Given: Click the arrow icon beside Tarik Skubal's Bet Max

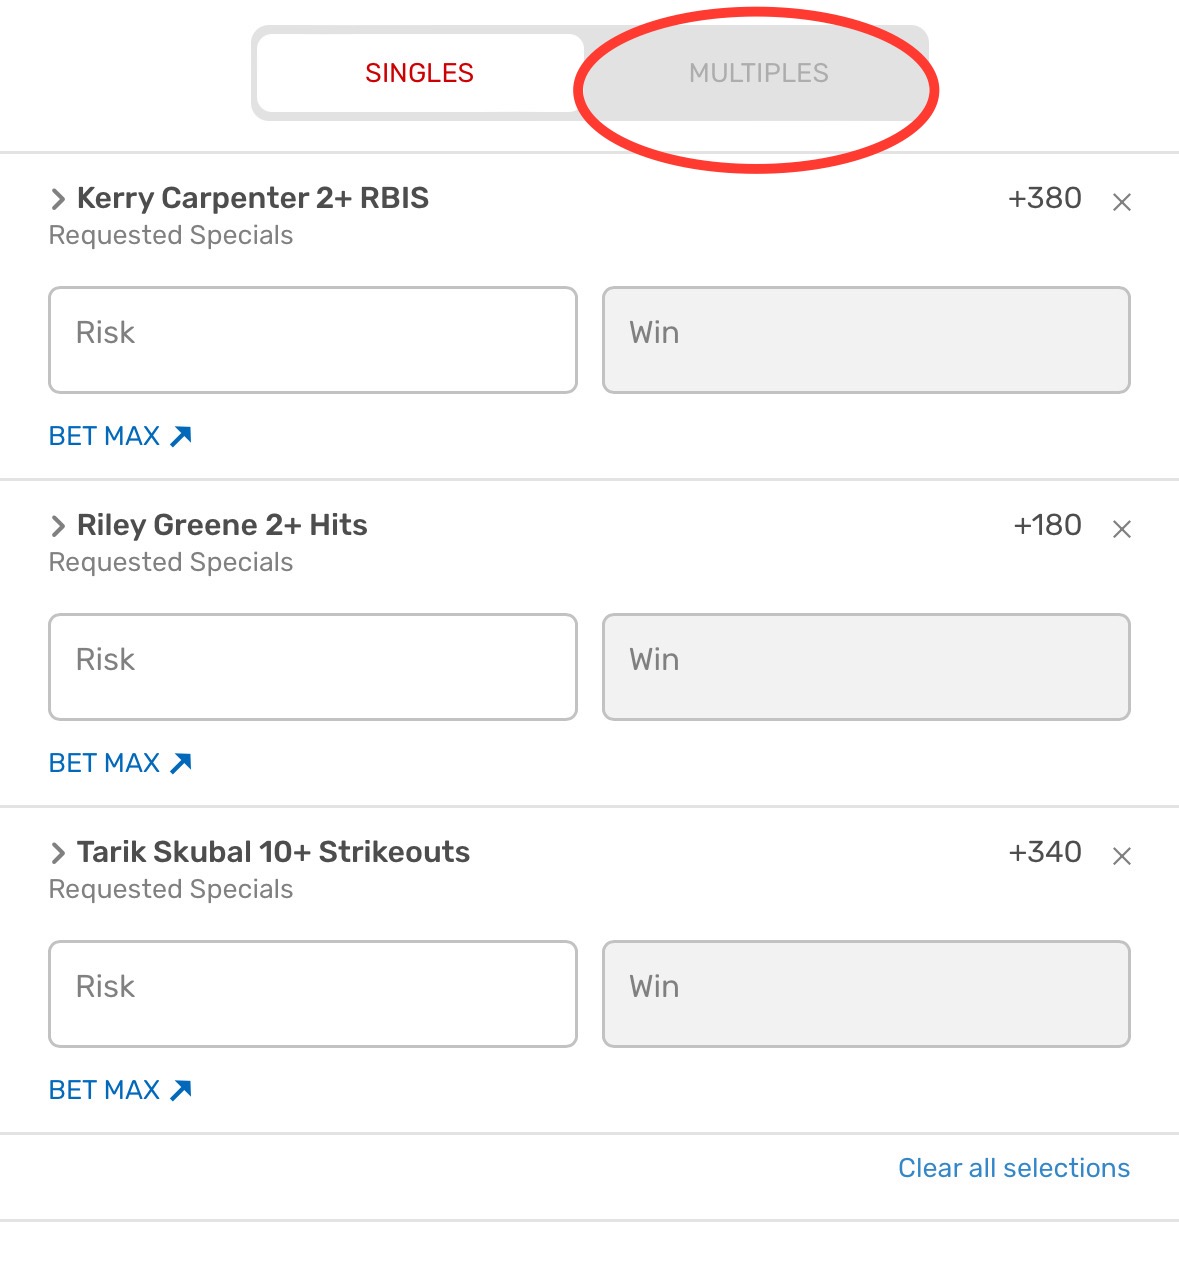Looking at the screenshot, I should [181, 1090].
